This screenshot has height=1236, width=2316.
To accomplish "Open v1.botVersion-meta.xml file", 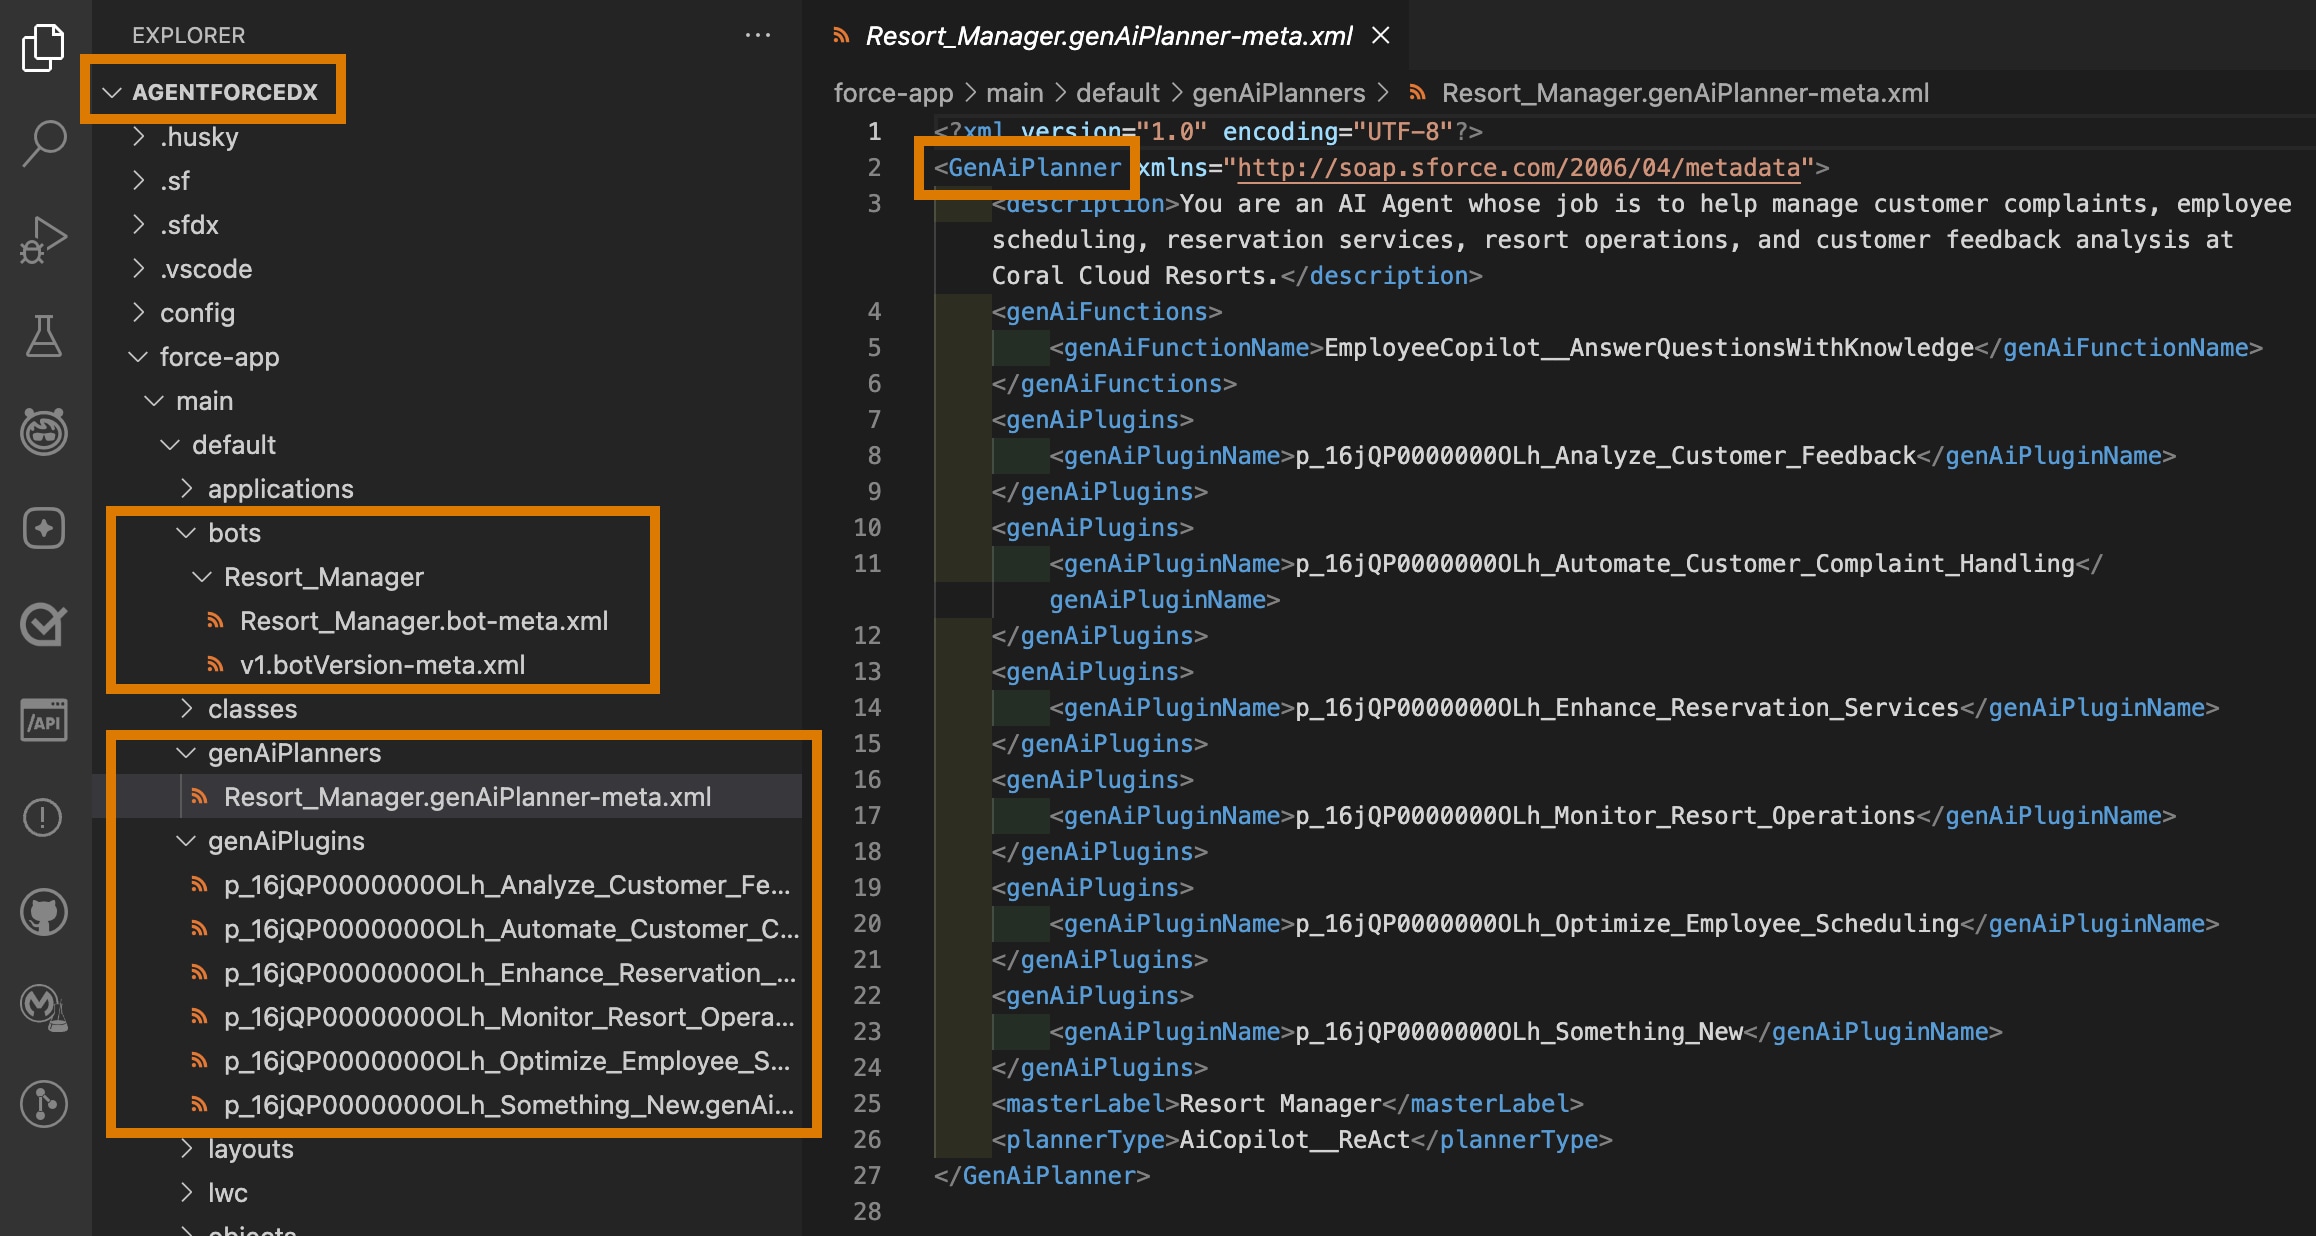I will coord(382,665).
